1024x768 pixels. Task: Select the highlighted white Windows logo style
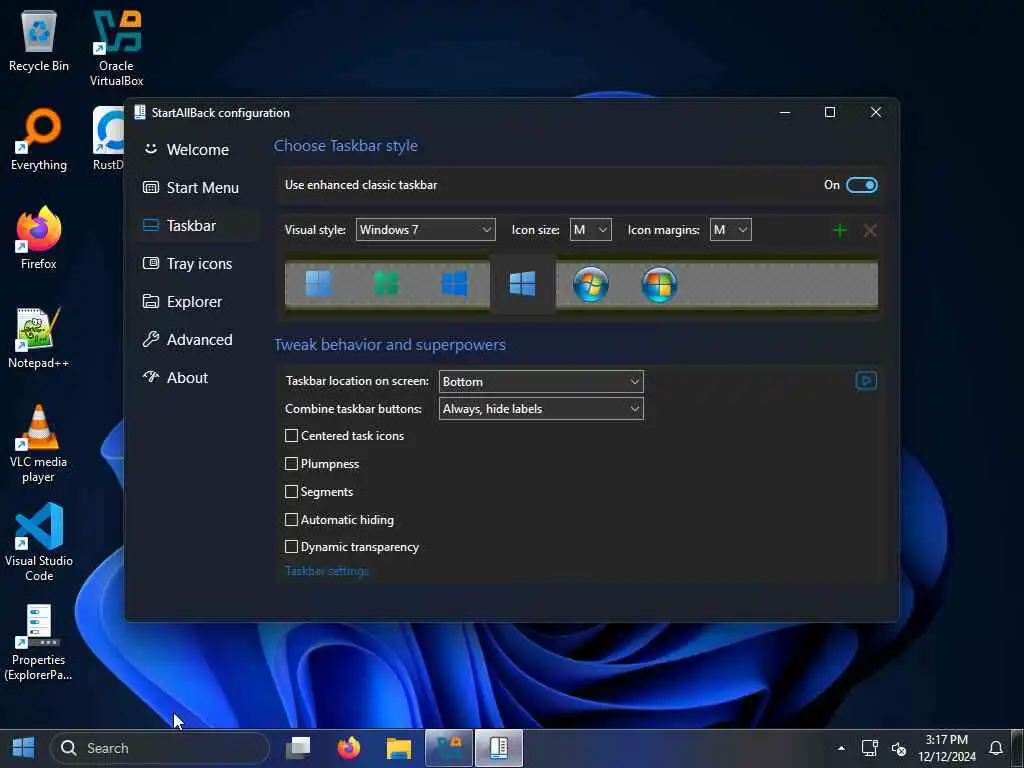tap(522, 284)
